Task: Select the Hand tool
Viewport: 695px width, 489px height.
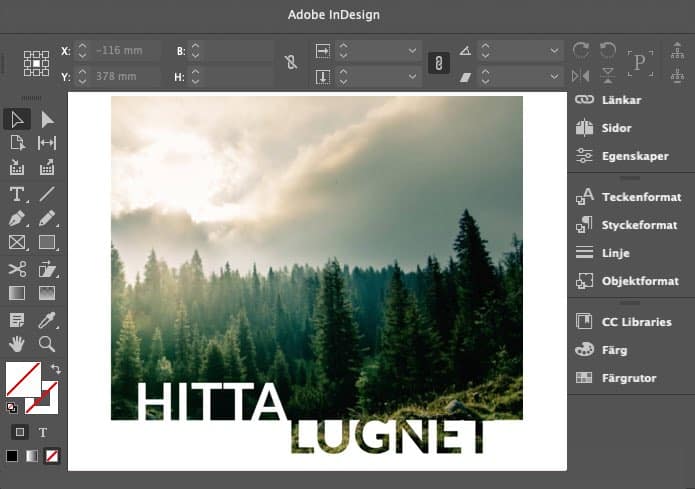Action: (17, 344)
